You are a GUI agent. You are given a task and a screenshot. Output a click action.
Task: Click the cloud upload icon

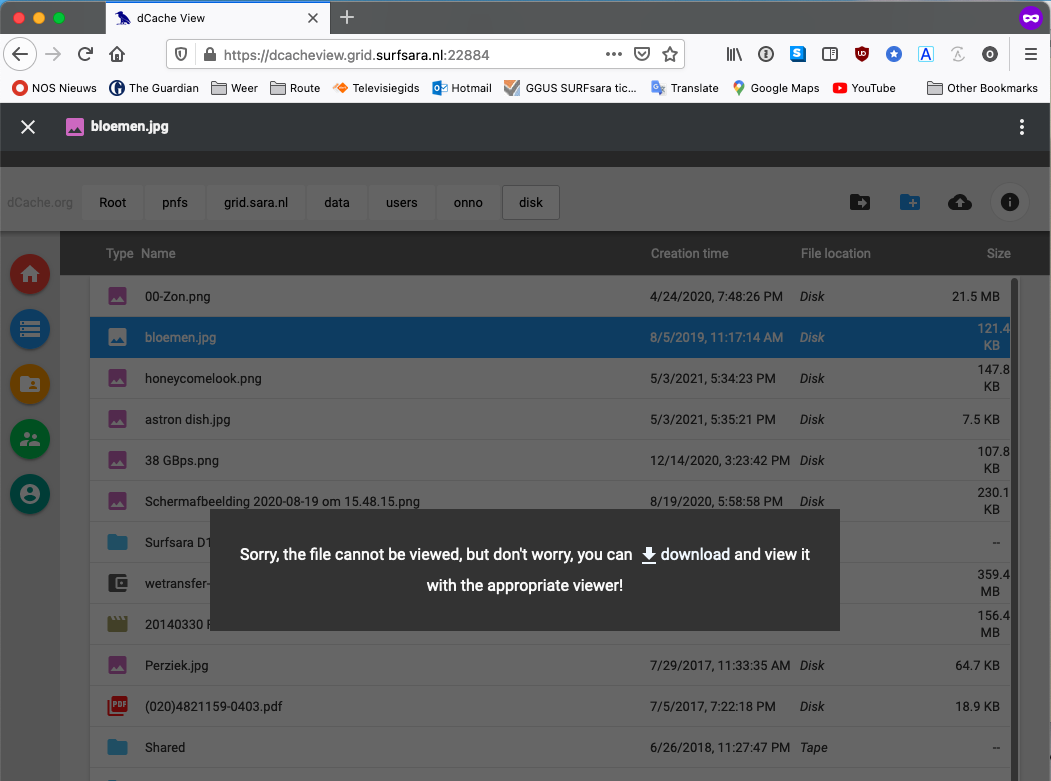click(960, 202)
